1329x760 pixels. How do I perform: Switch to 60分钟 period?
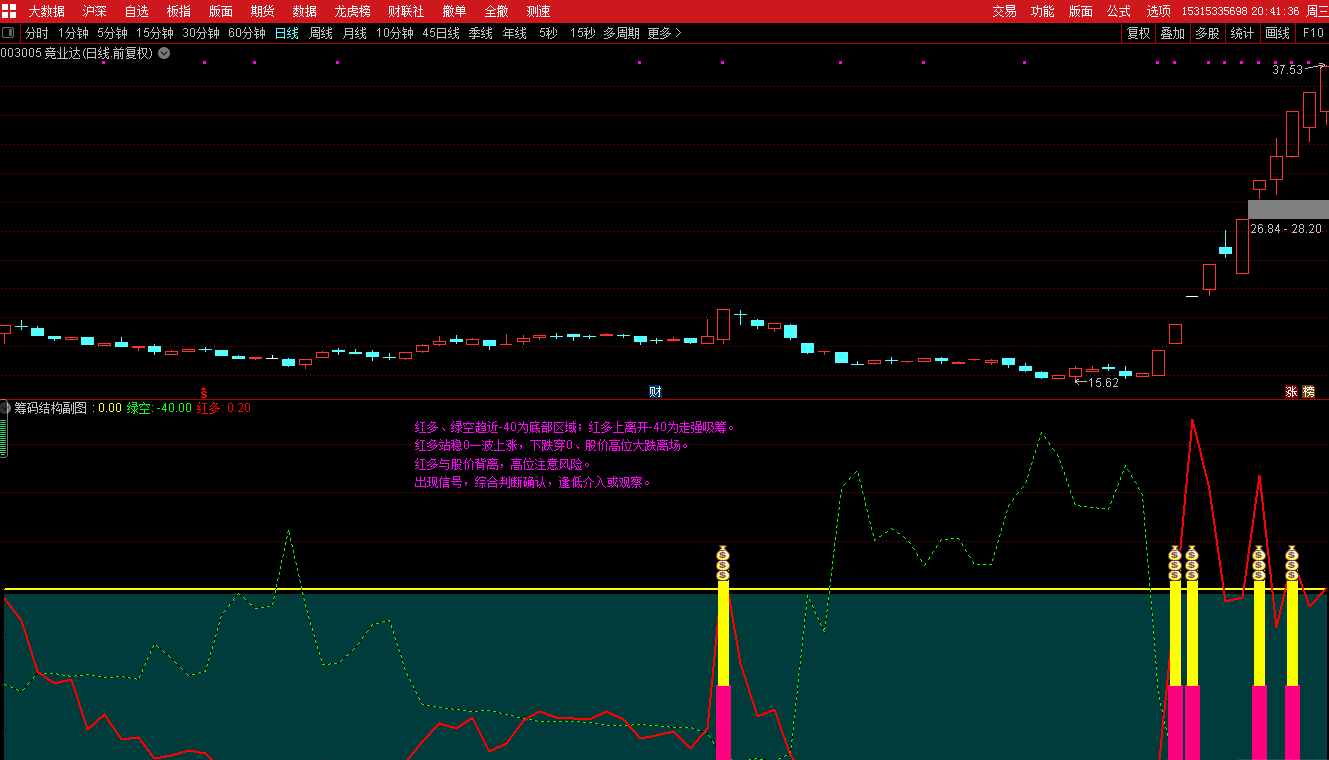(x=247, y=33)
